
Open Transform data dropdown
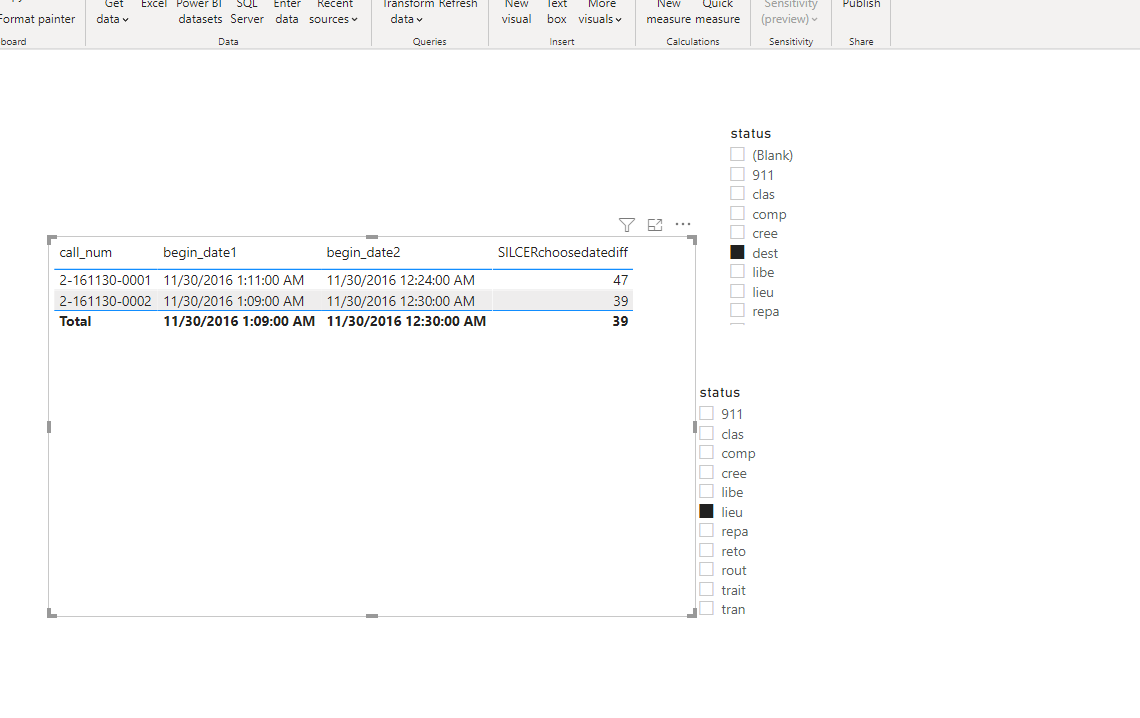click(x=406, y=12)
